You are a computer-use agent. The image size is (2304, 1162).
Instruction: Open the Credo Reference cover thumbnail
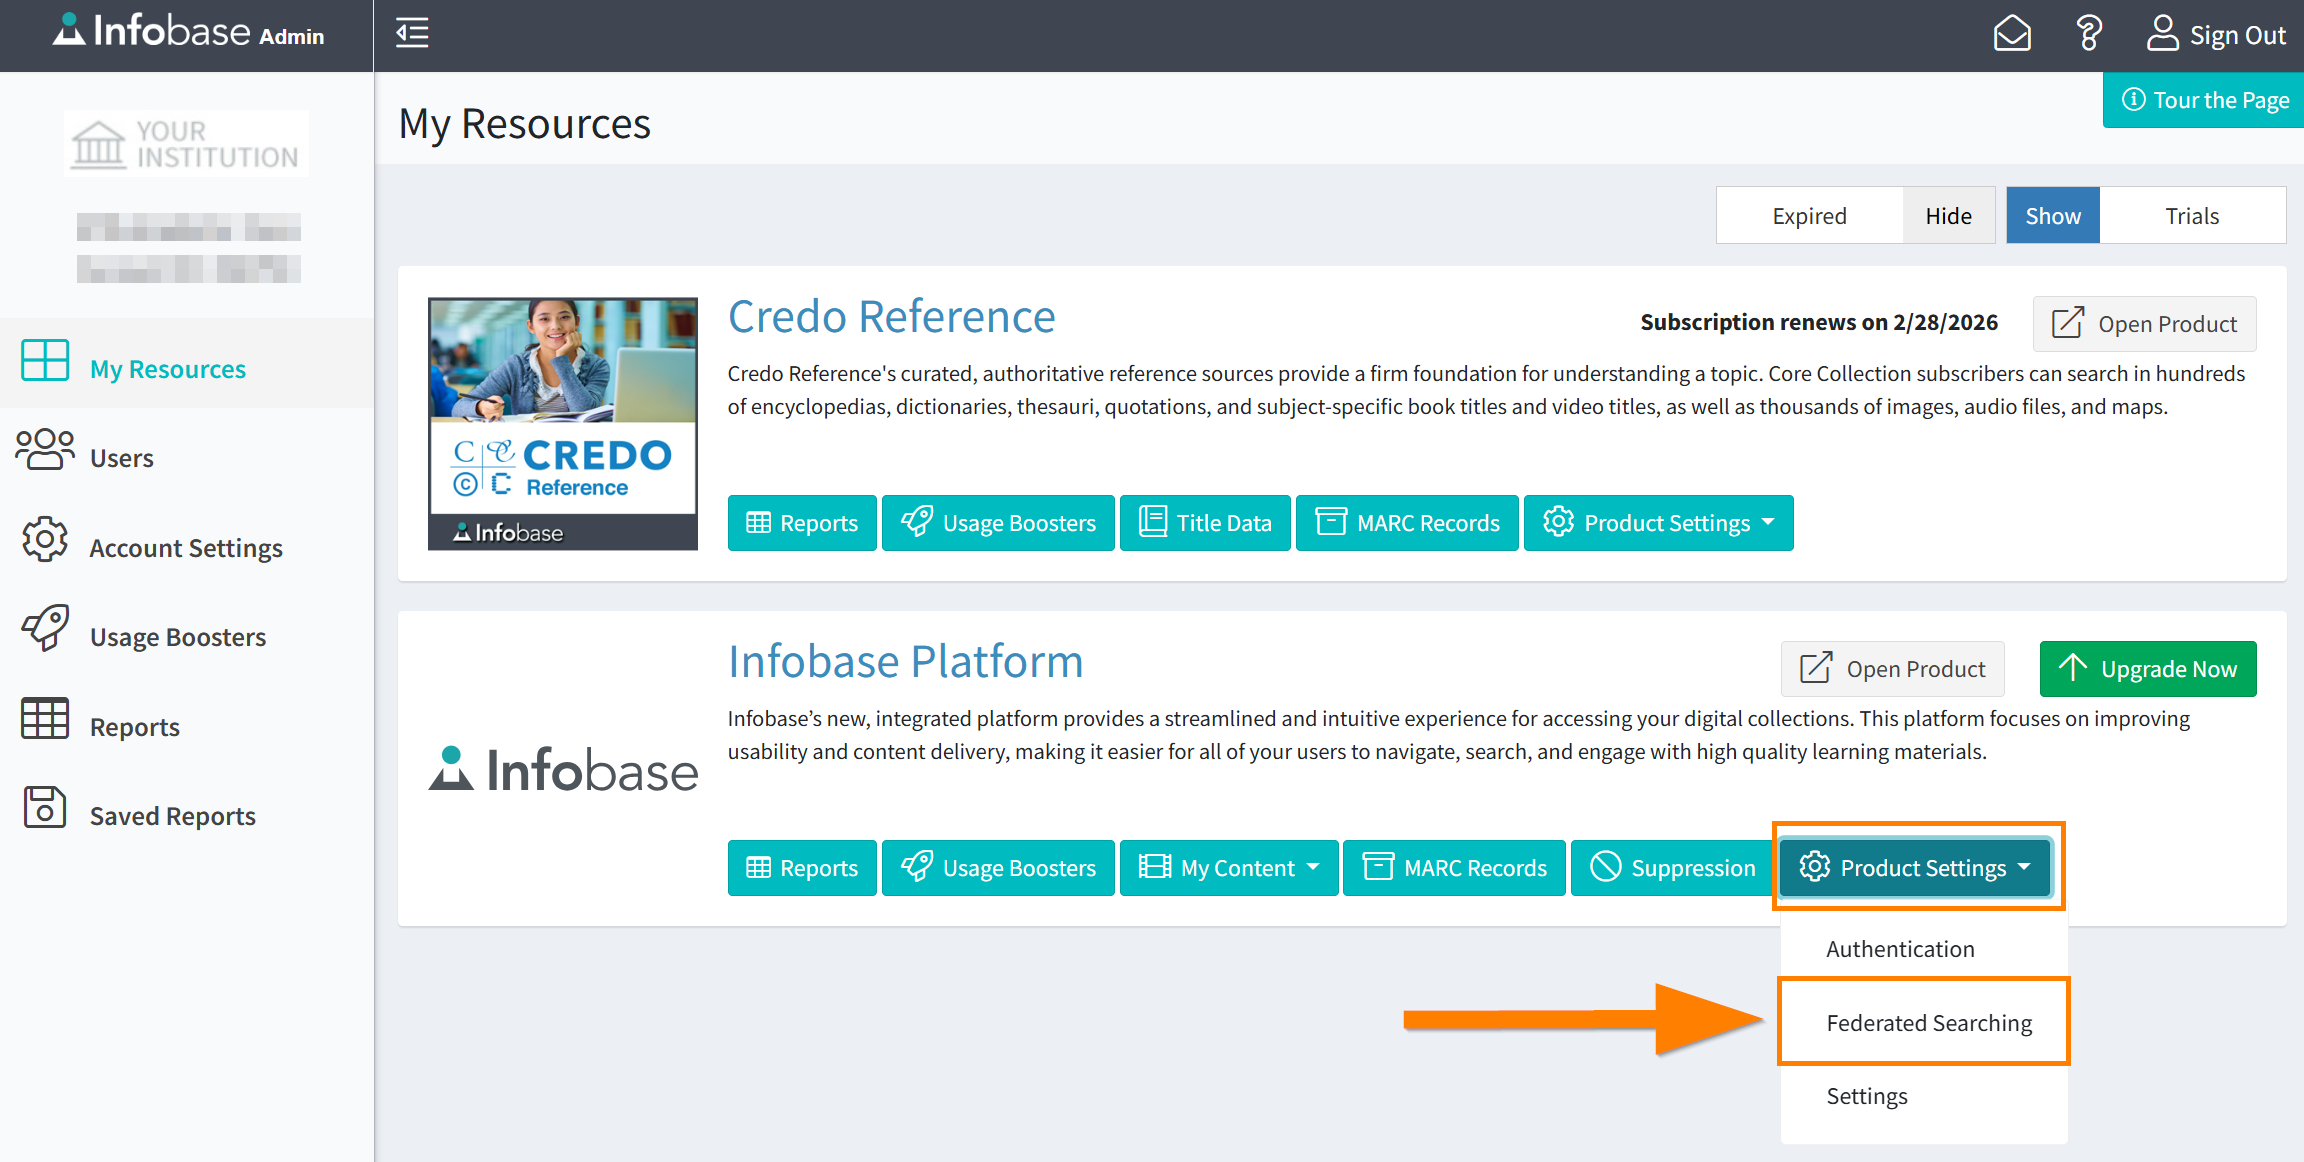[563, 423]
